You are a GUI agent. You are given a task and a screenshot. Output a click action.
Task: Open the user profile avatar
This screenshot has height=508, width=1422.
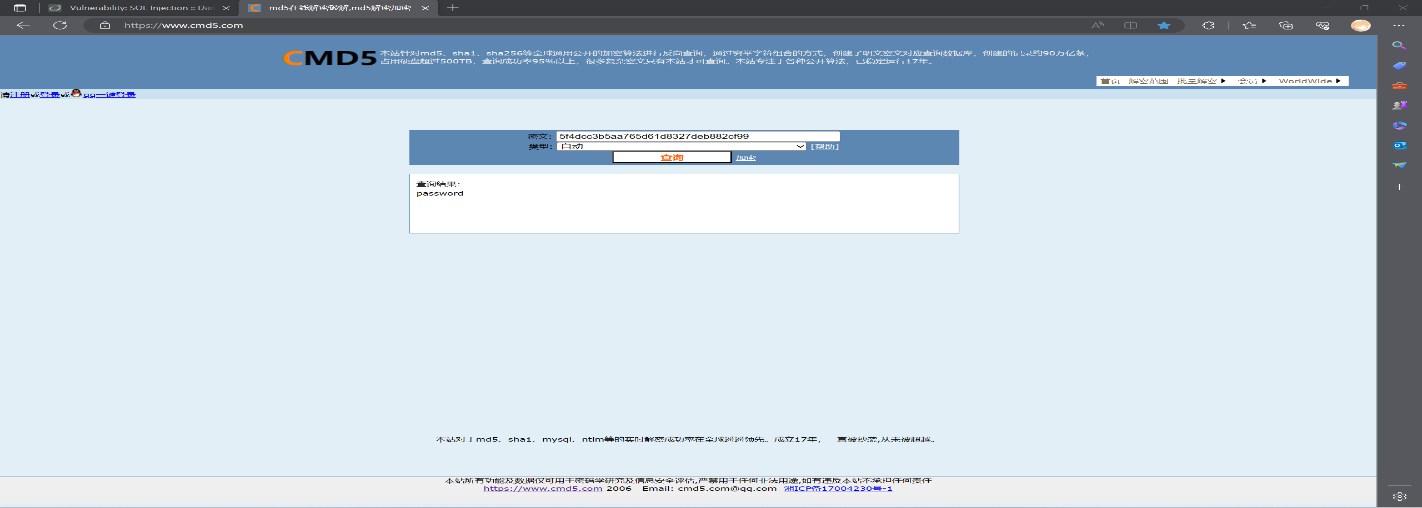point(1360,25)
